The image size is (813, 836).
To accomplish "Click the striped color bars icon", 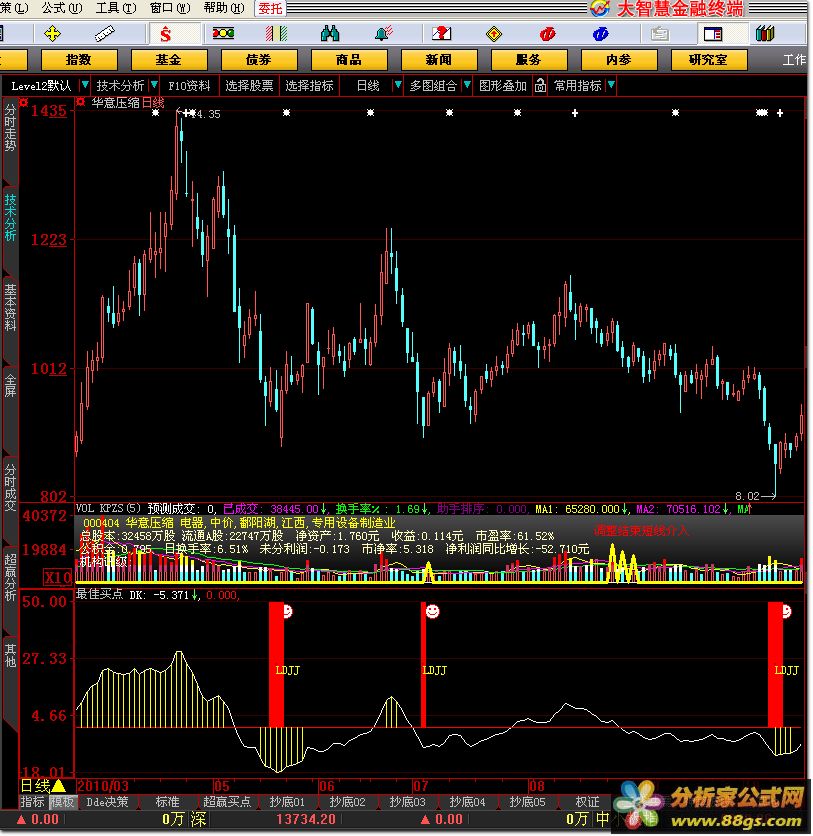I will pos(277,34).
